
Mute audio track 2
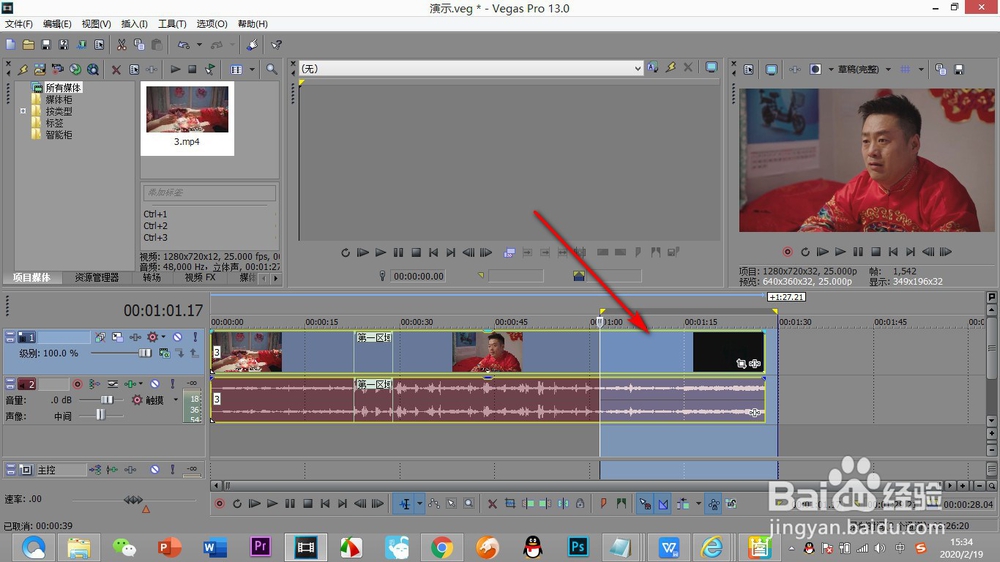pyautogui.click(x=154, y=383)
